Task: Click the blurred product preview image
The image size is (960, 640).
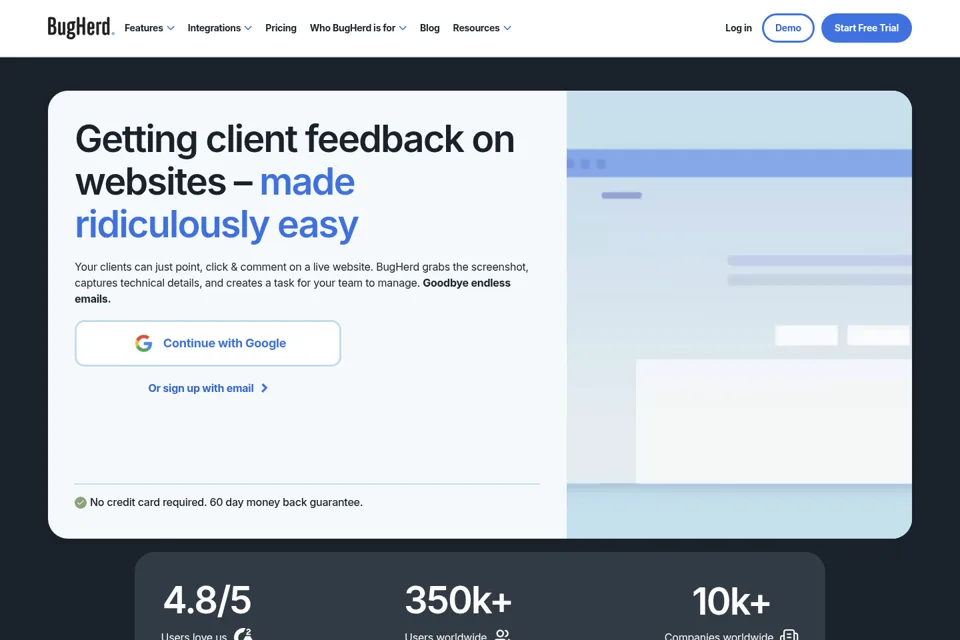Action: point(739,315)
